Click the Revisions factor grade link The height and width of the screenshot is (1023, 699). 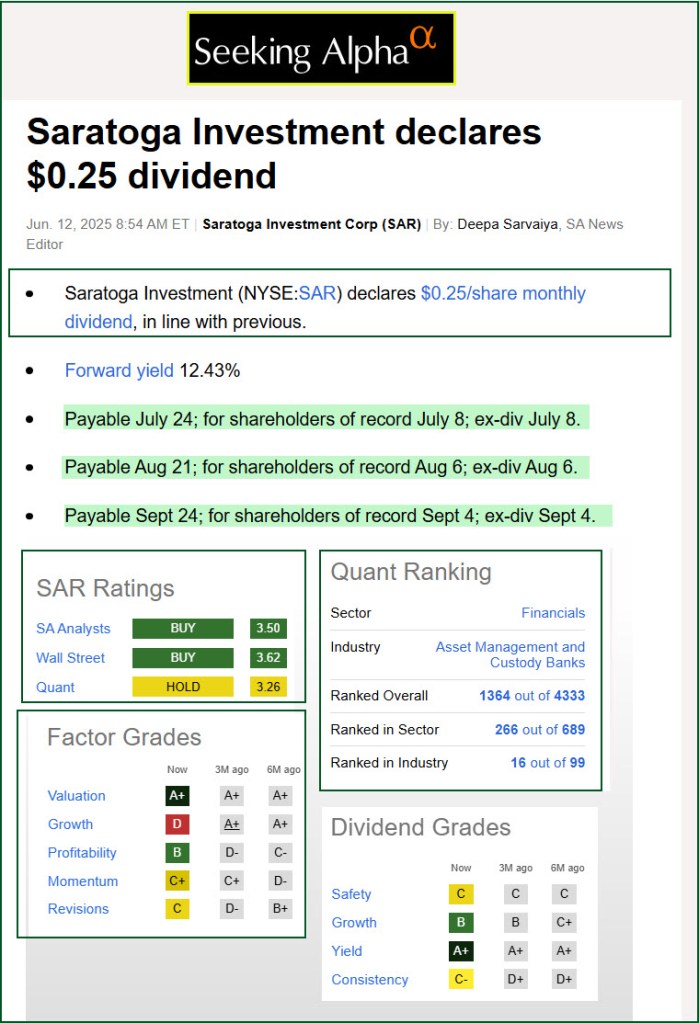tap(78, 909)
